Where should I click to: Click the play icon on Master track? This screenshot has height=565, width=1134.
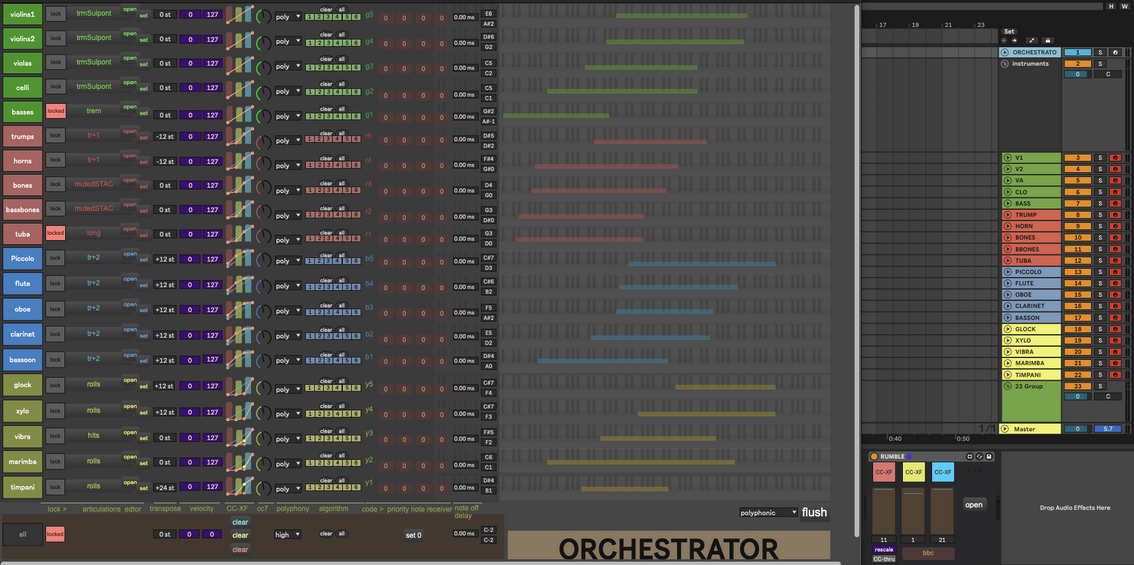click(1005, 429)
